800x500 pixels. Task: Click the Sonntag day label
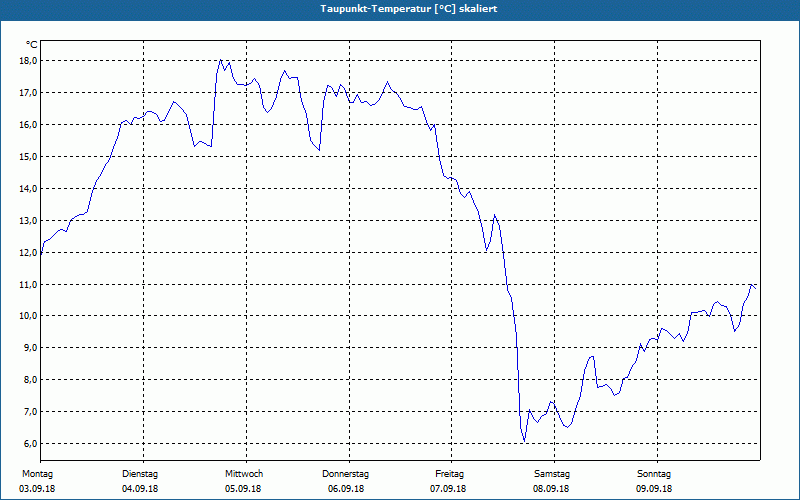click(654, 474)
